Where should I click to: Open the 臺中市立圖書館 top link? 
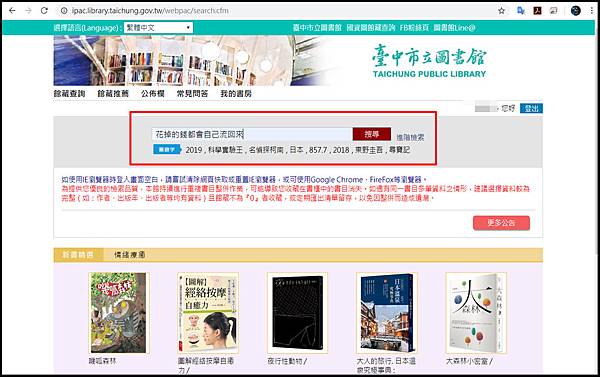[317, 28]
